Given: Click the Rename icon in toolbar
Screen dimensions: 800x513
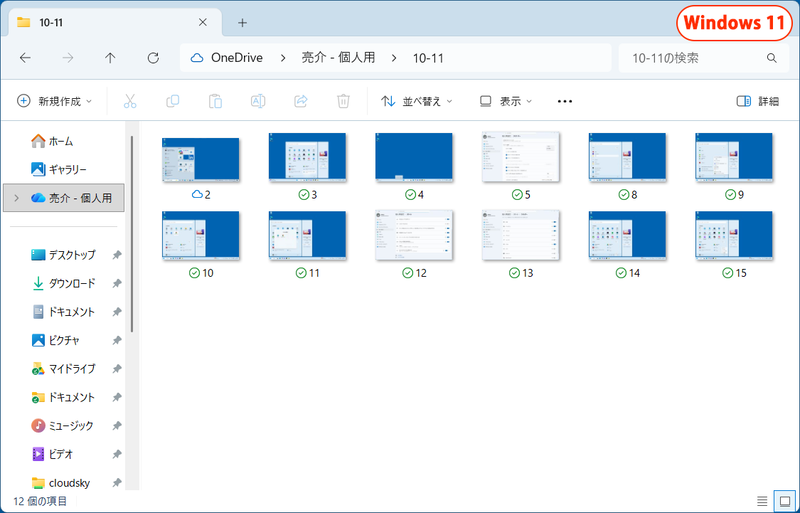Looking at the screenshot, I should coord(258,101).
